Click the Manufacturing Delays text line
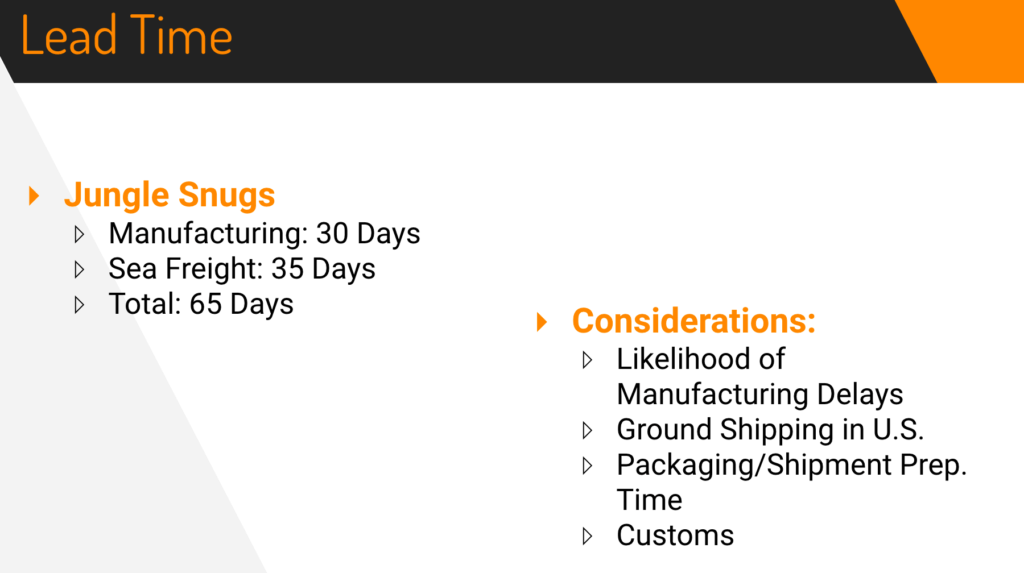The image size is (1024, 573). click(x=760, y=395)
